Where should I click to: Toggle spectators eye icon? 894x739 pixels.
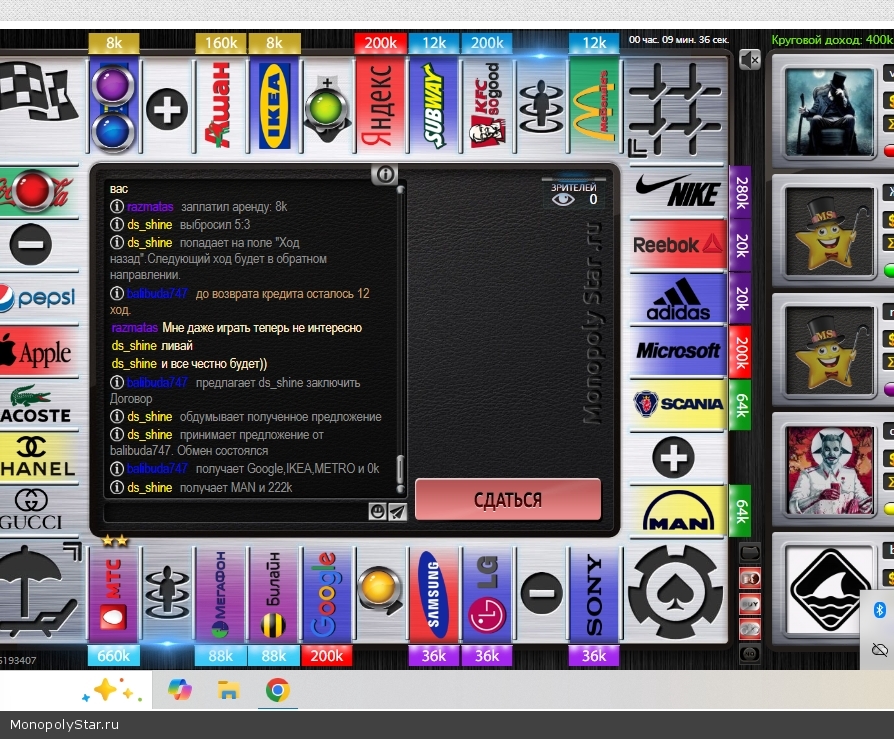pos(565,199)
